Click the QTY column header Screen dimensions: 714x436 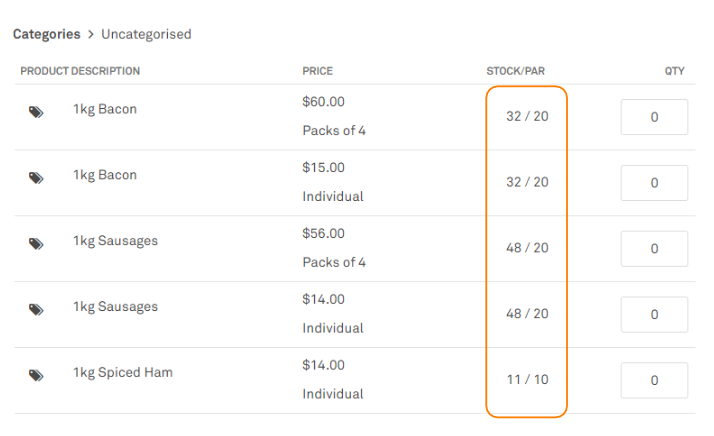(674, 71)
